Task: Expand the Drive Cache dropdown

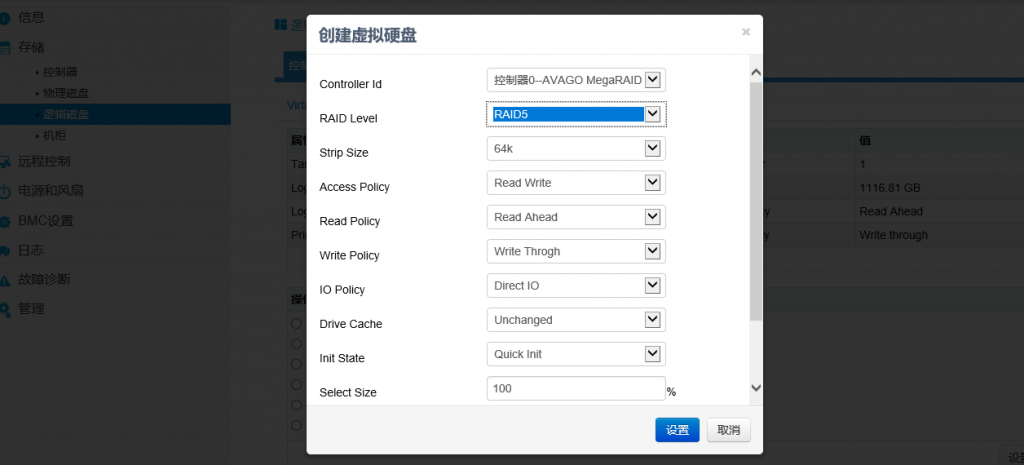Action: click(x=575, y=320)
